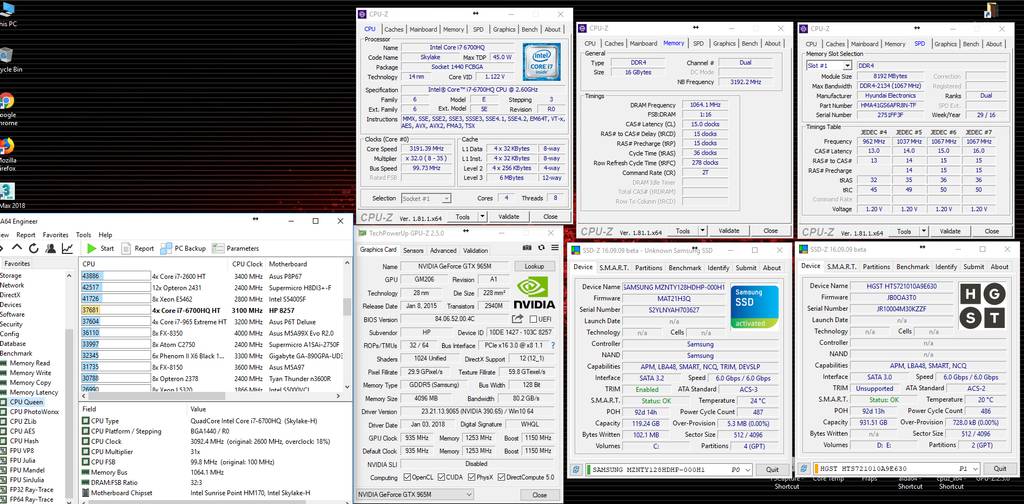
Task: Open the Slot #1 dropdown in CPU-Z SPD window
Action: tap(829, 66)
